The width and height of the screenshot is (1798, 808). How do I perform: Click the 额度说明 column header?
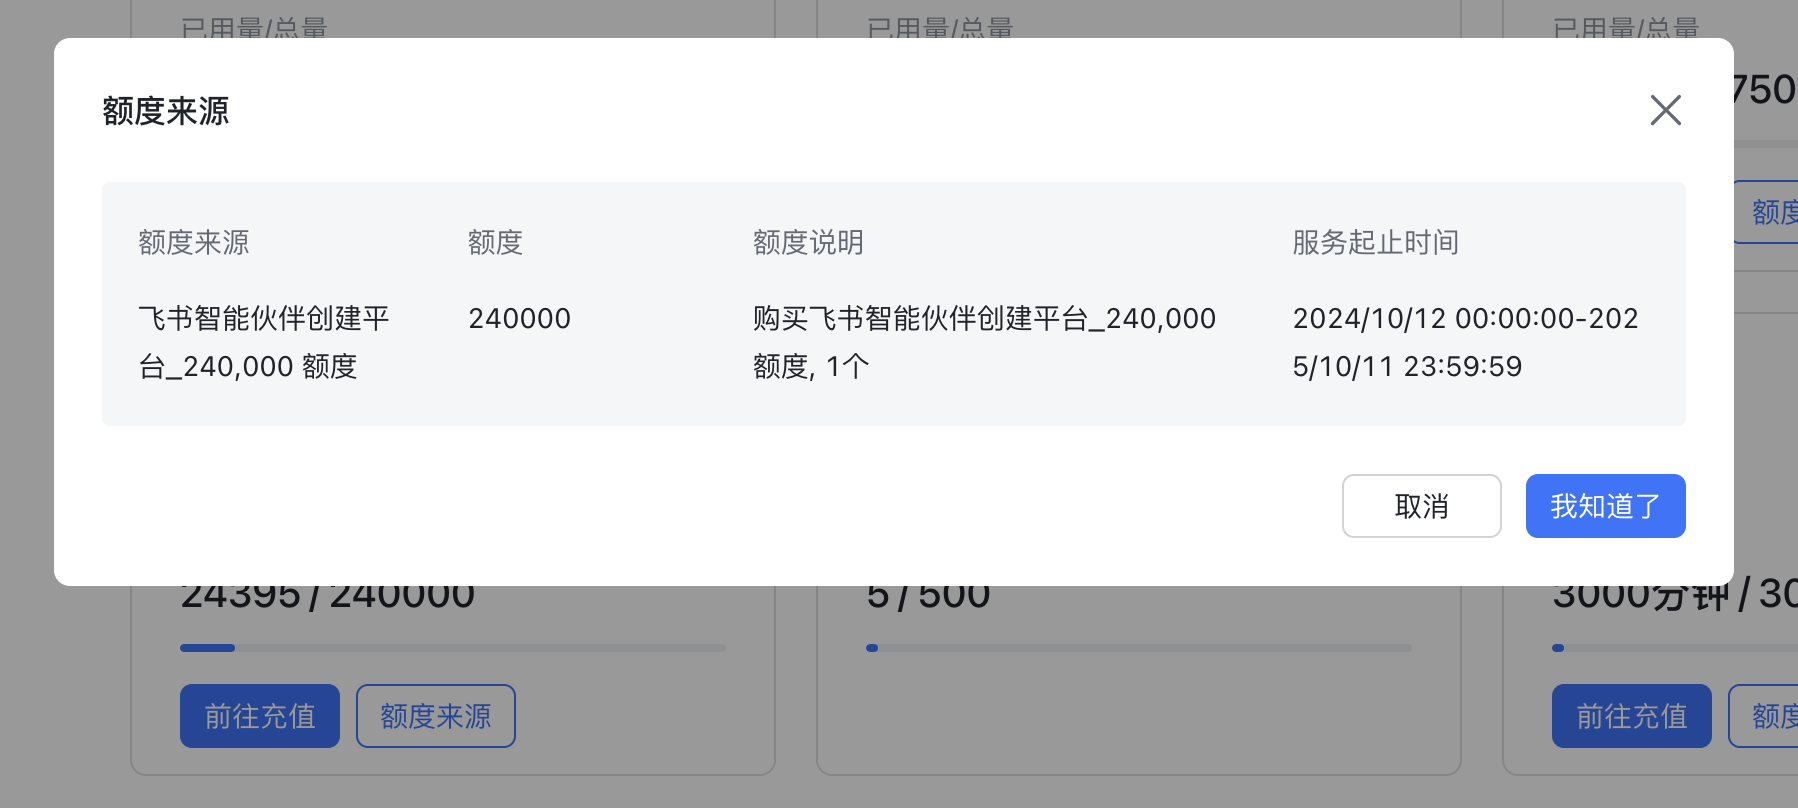point(808,242)
